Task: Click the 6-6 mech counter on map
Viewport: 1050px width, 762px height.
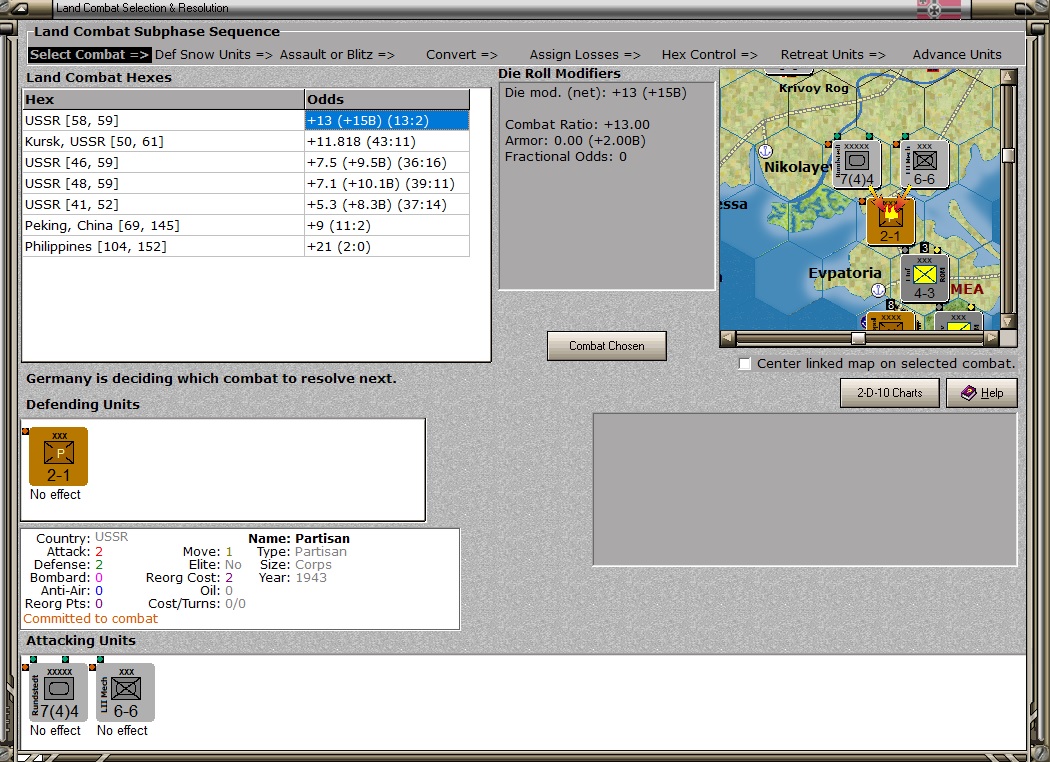Action: click(925, 164)
